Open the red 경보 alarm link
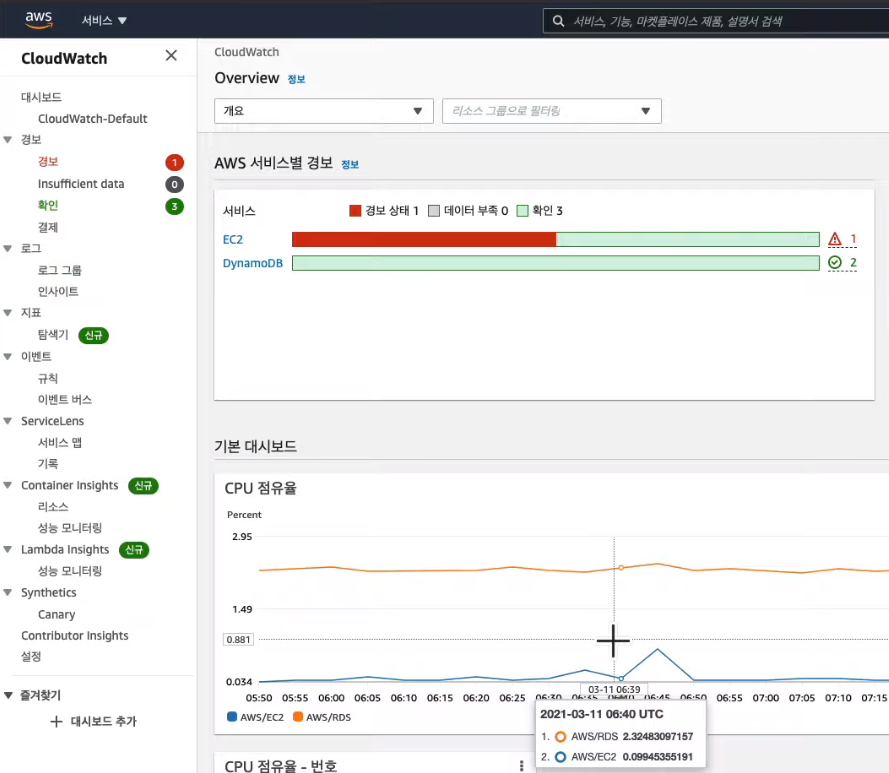Screen dimensions: 889x773 (48, 162)
